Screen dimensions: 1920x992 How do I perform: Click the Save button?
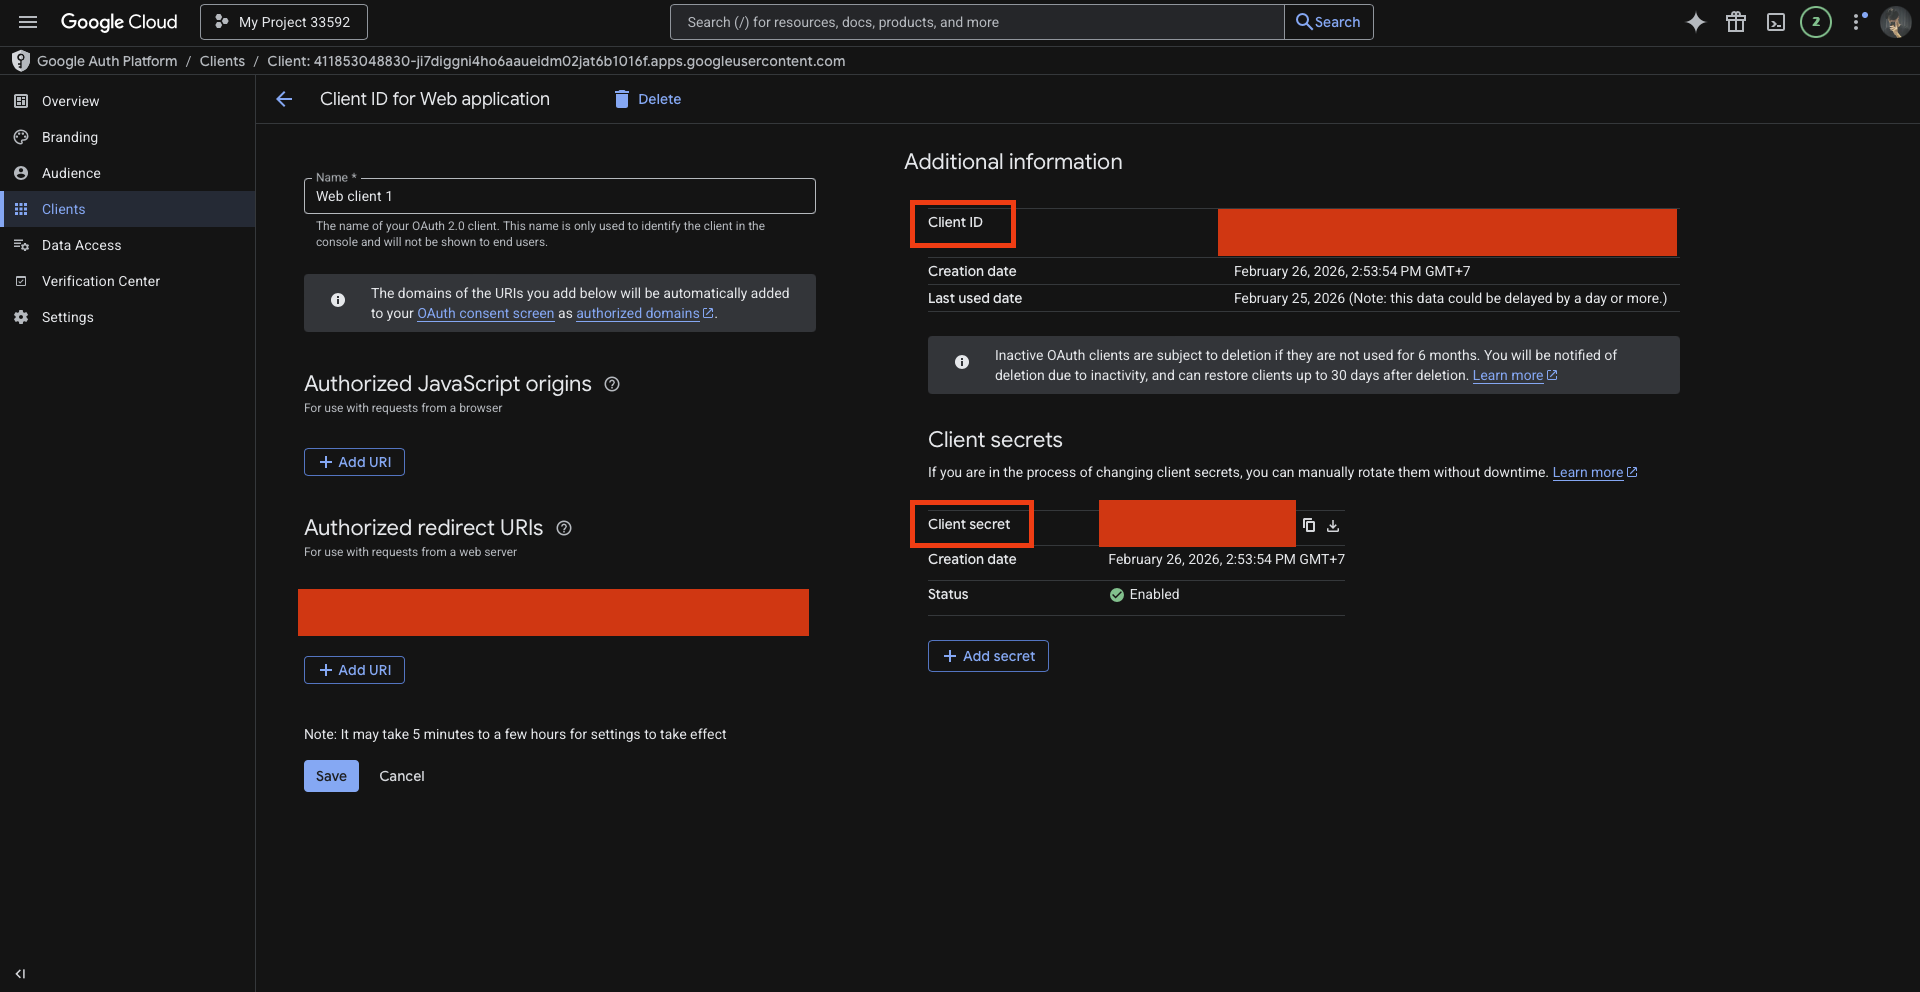pyautogui.click(x=331, y=776)
